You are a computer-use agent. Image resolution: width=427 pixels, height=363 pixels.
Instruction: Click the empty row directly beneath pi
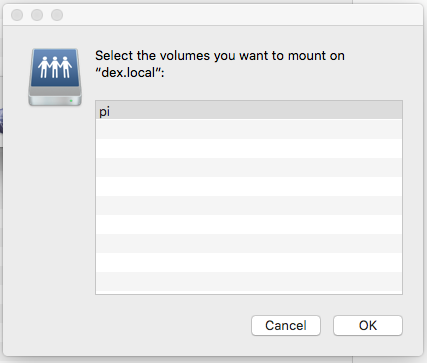pos(249,129)
